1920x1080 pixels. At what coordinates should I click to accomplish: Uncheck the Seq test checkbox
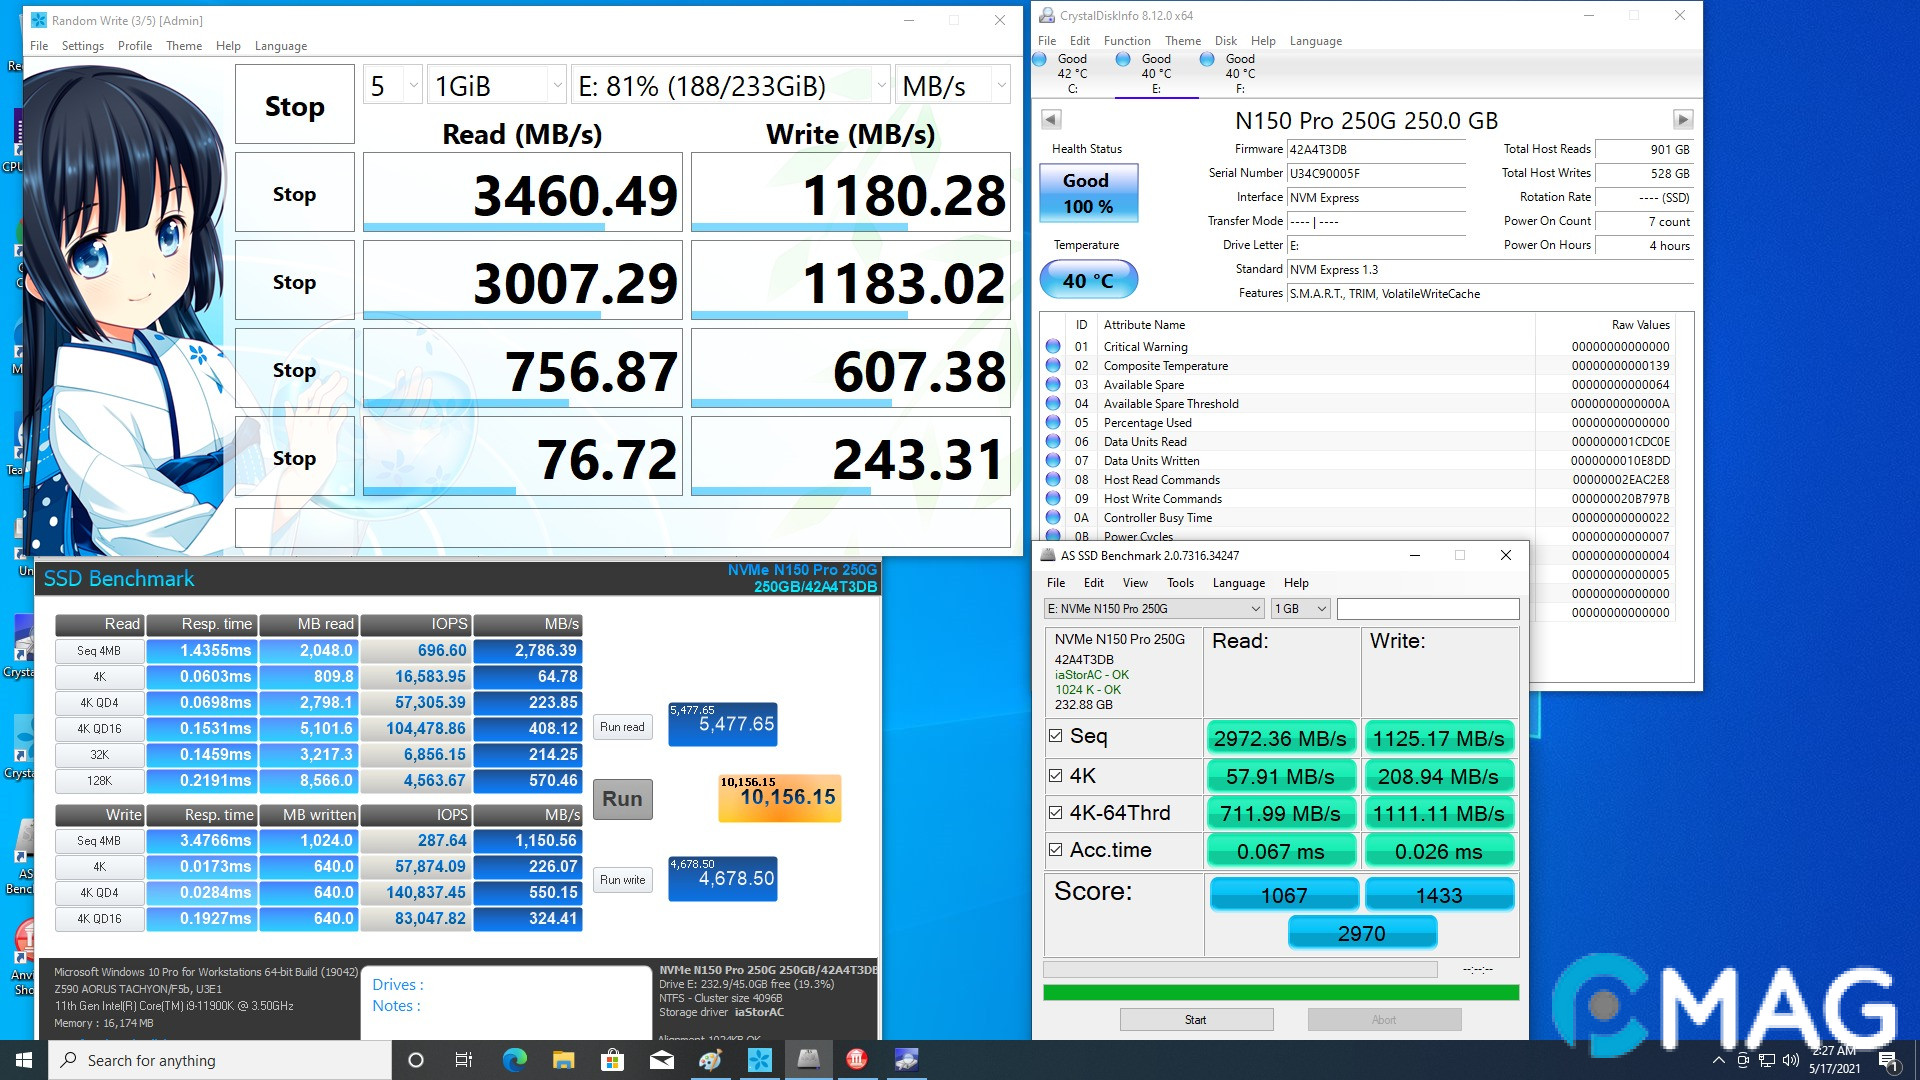(1055, 736)
